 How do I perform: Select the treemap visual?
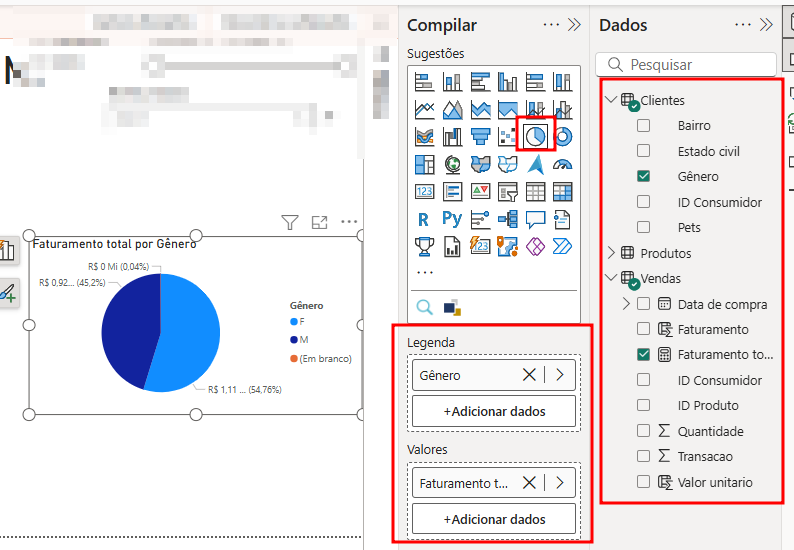pyautogui.click(x=424, y=164)
